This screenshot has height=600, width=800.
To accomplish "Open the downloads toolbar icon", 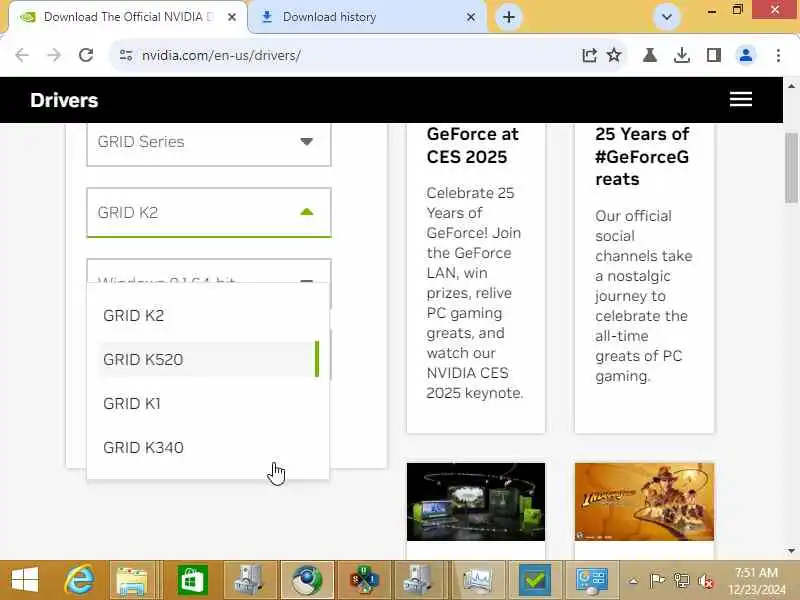I will click(x=682, y=55).
